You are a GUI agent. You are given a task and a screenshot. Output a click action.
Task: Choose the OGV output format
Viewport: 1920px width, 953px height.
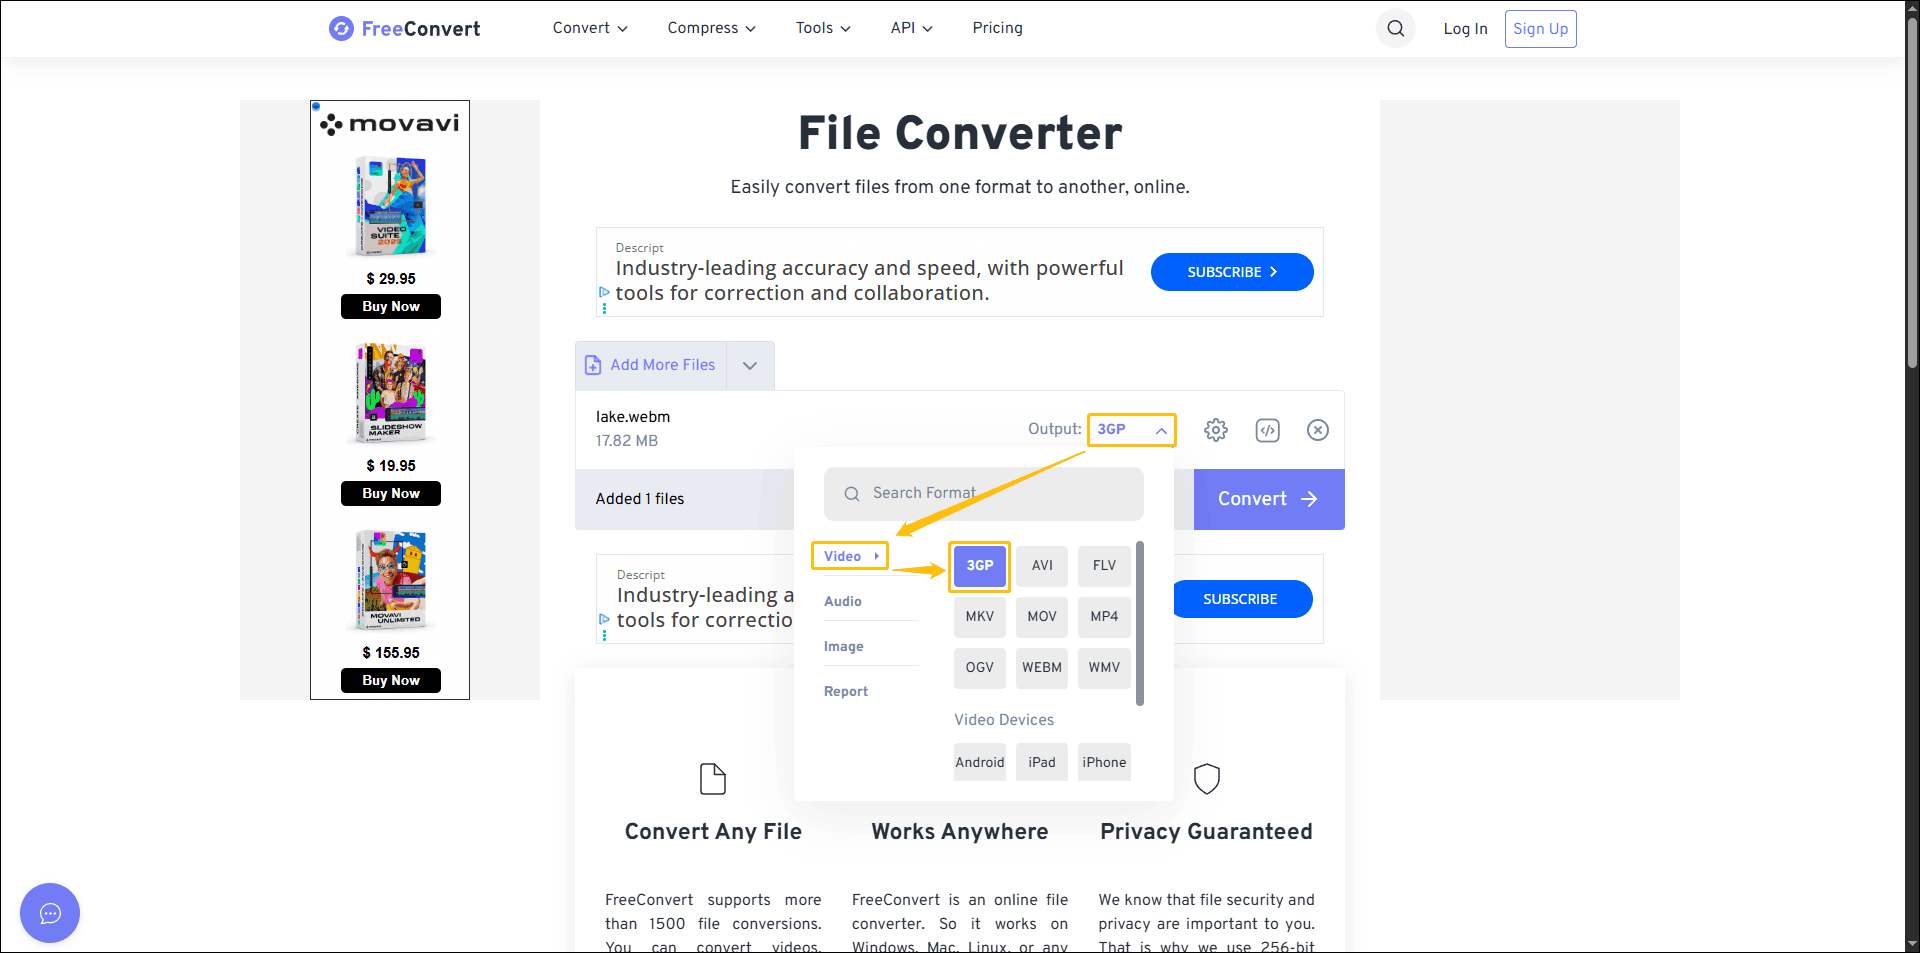[x=980, y=668]
